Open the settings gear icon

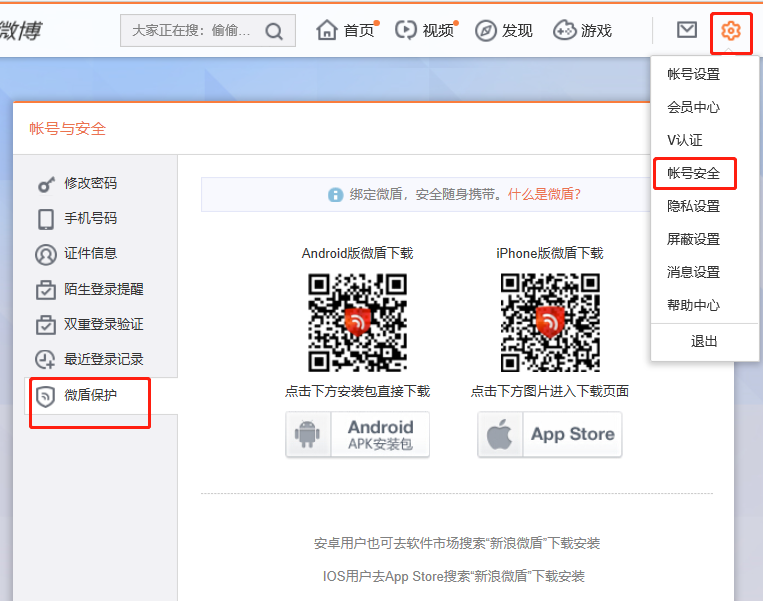(x=730, y=31)
